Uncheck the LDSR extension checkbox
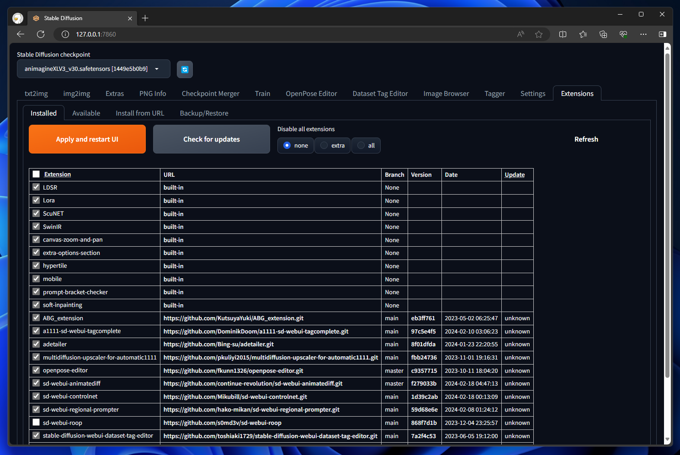680x455 pixels. [x=36, y=187]
